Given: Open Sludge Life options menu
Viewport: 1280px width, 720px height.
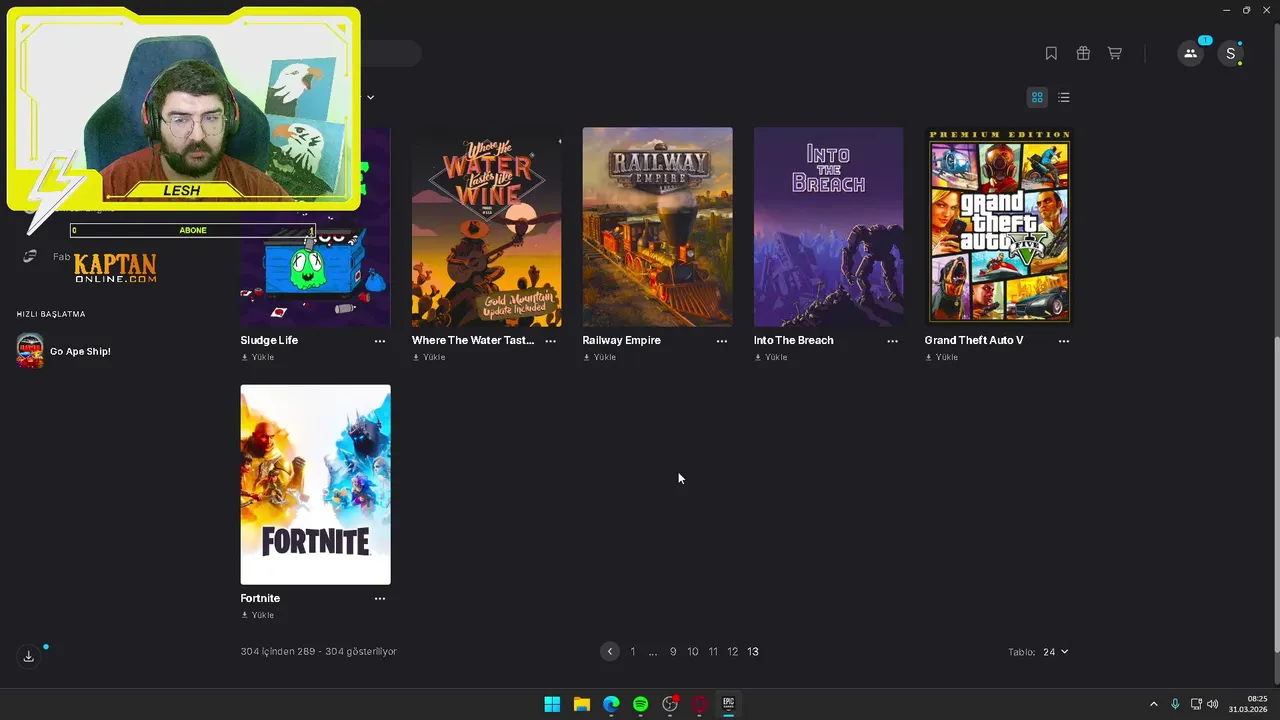Looking at the screenshot, I should (380, 341).
